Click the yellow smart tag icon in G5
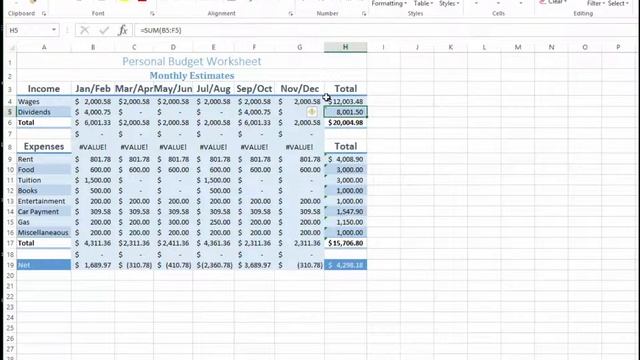The width and height of the screenshot is (640, 360). [311, 112]
